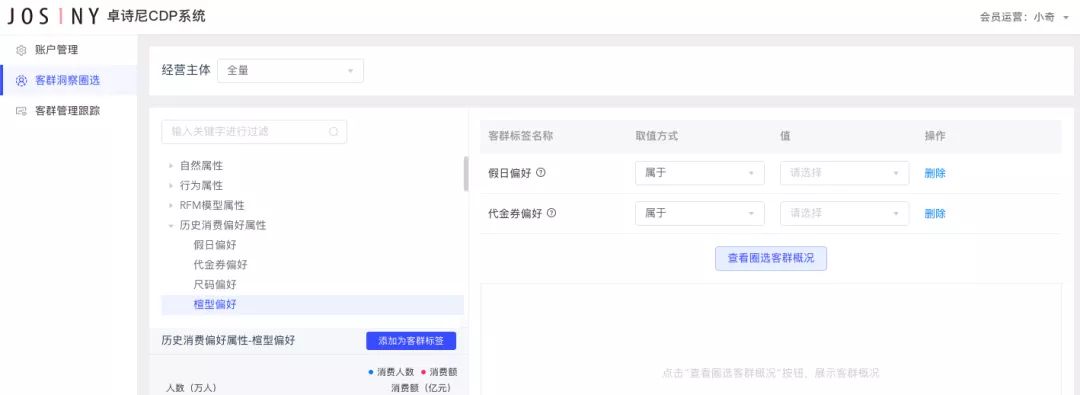Click the 客群洞察圈选 user icon
1080x395 pixels.
(x=21, y=81)
